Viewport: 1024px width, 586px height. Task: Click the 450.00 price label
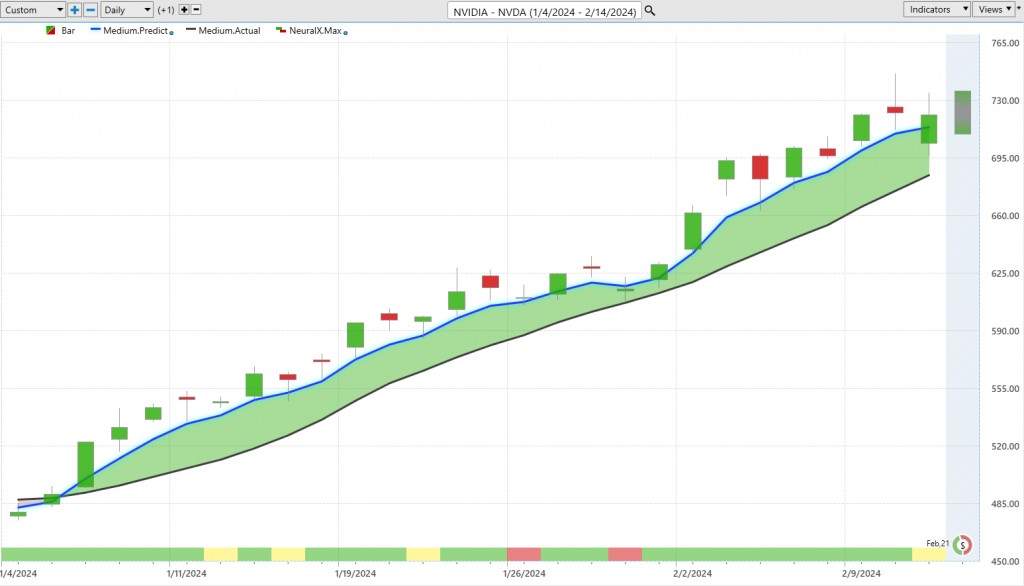click(x=1004, y=561)
